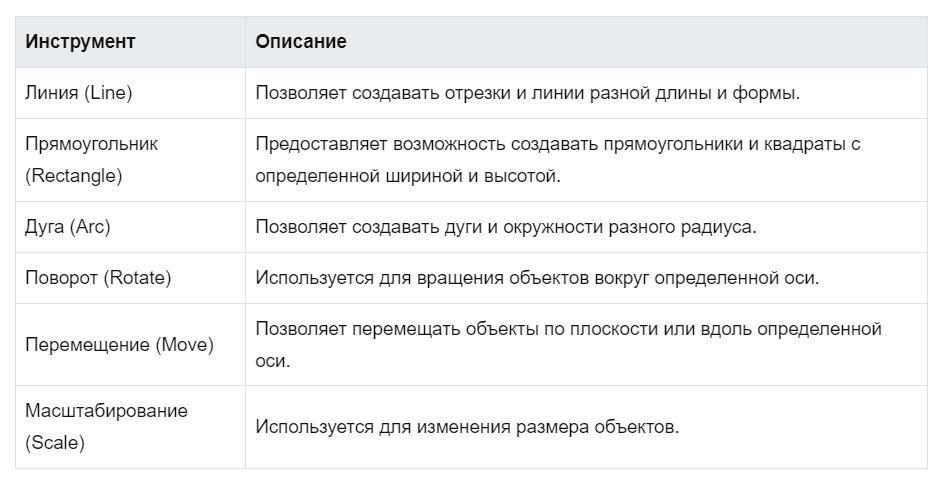Click the description about rotating objects around axis

click(x=537, y=278)
